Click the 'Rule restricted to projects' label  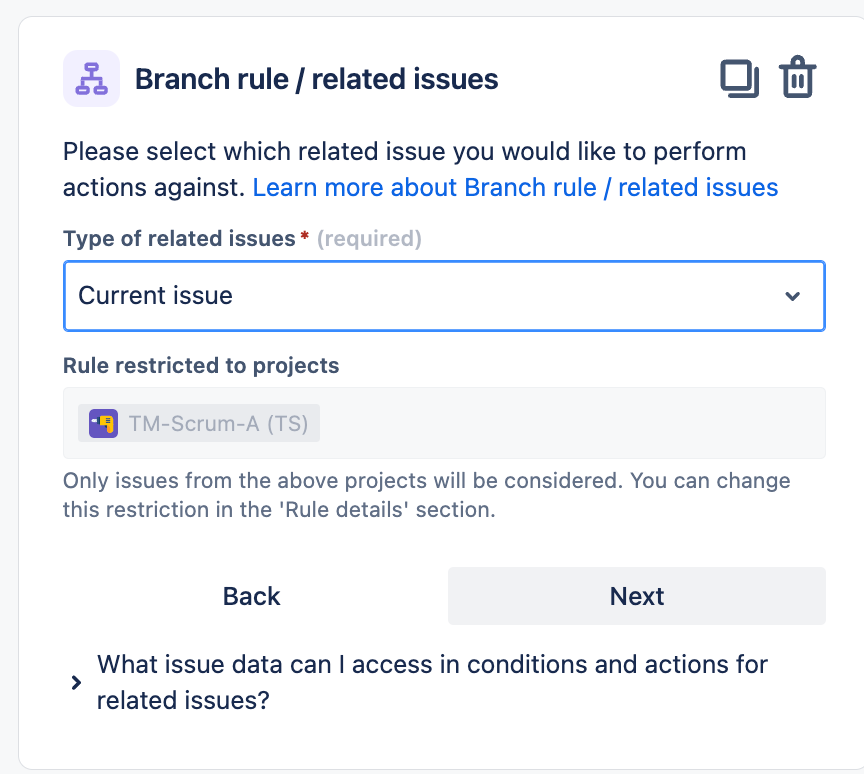coord(201,365)
